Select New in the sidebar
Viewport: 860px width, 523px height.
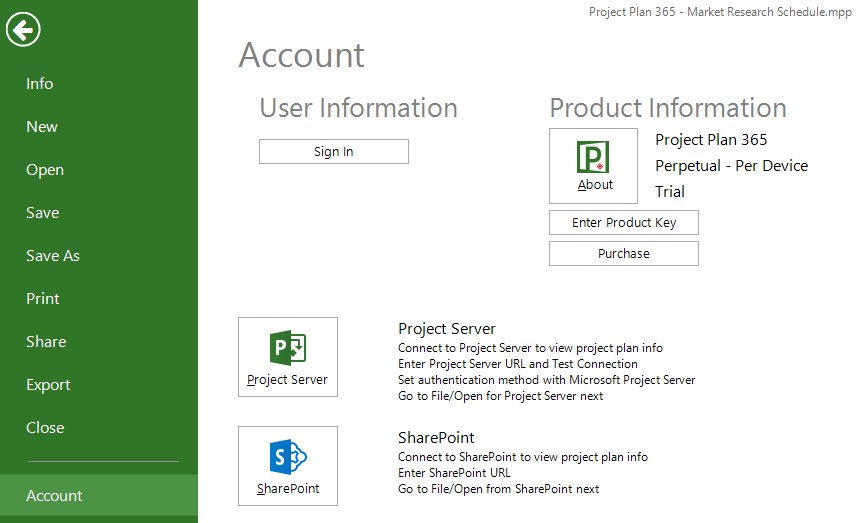click(x=42, y=127)
